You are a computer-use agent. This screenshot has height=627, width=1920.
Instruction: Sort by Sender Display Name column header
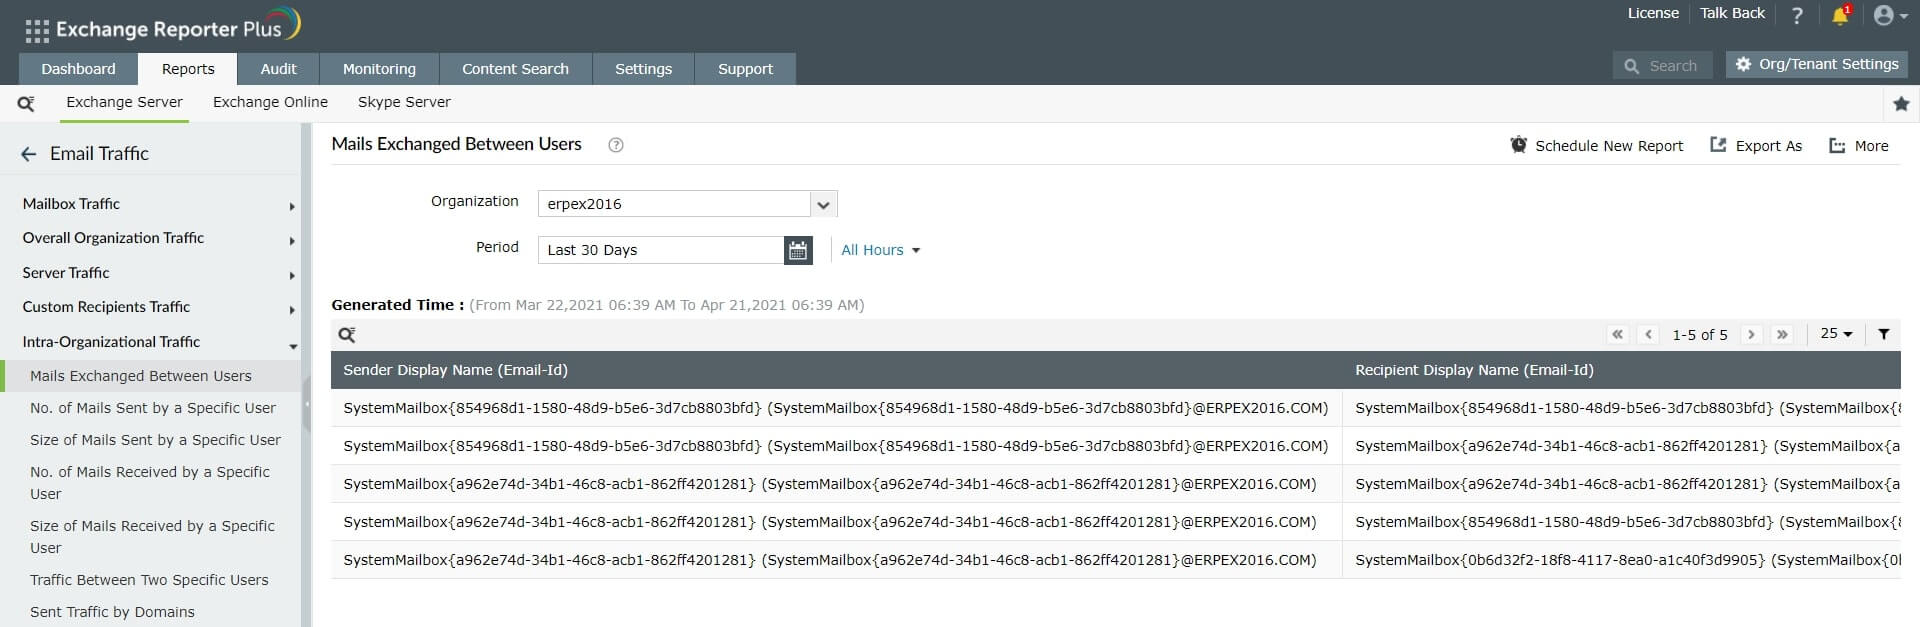455,370
